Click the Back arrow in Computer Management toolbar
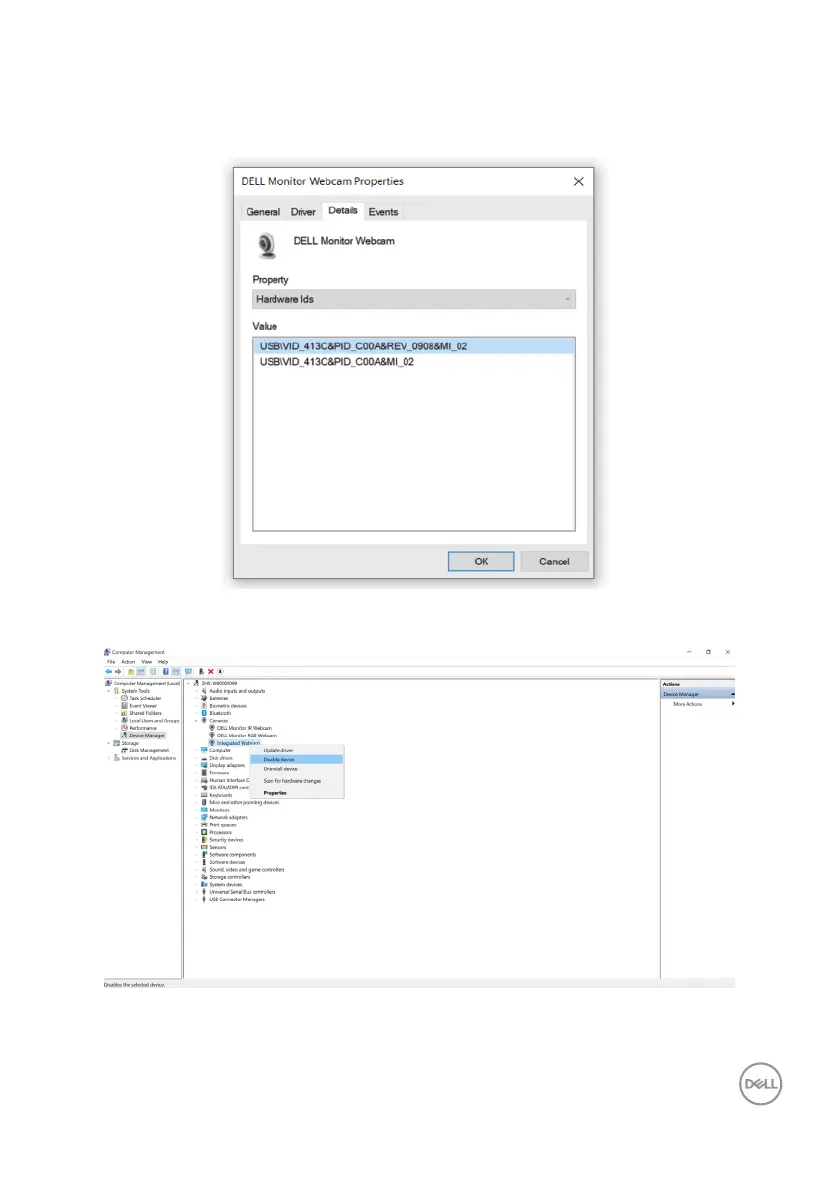This screenshot has height=1191, width=839. [x=110, y=671]
